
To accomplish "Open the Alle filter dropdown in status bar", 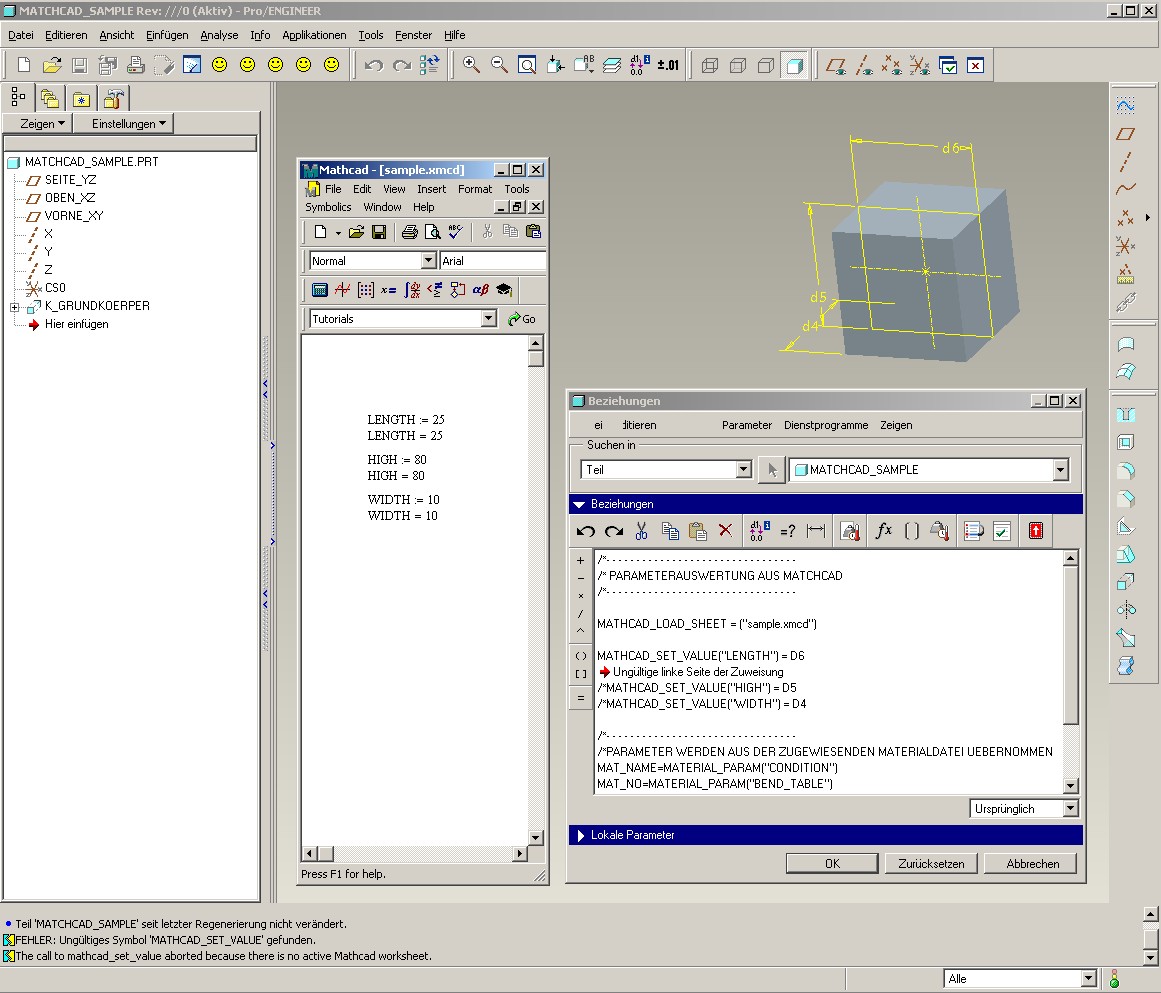I will pyautogui.click(x=1088, y=978).
